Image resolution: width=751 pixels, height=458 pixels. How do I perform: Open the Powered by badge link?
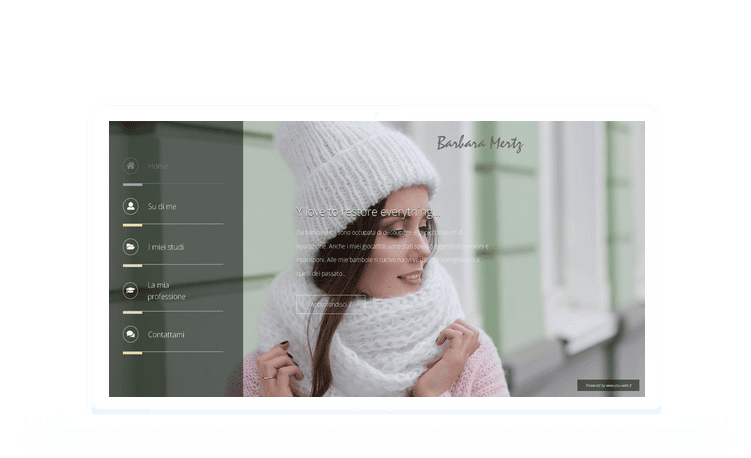[x=608, y=385]
